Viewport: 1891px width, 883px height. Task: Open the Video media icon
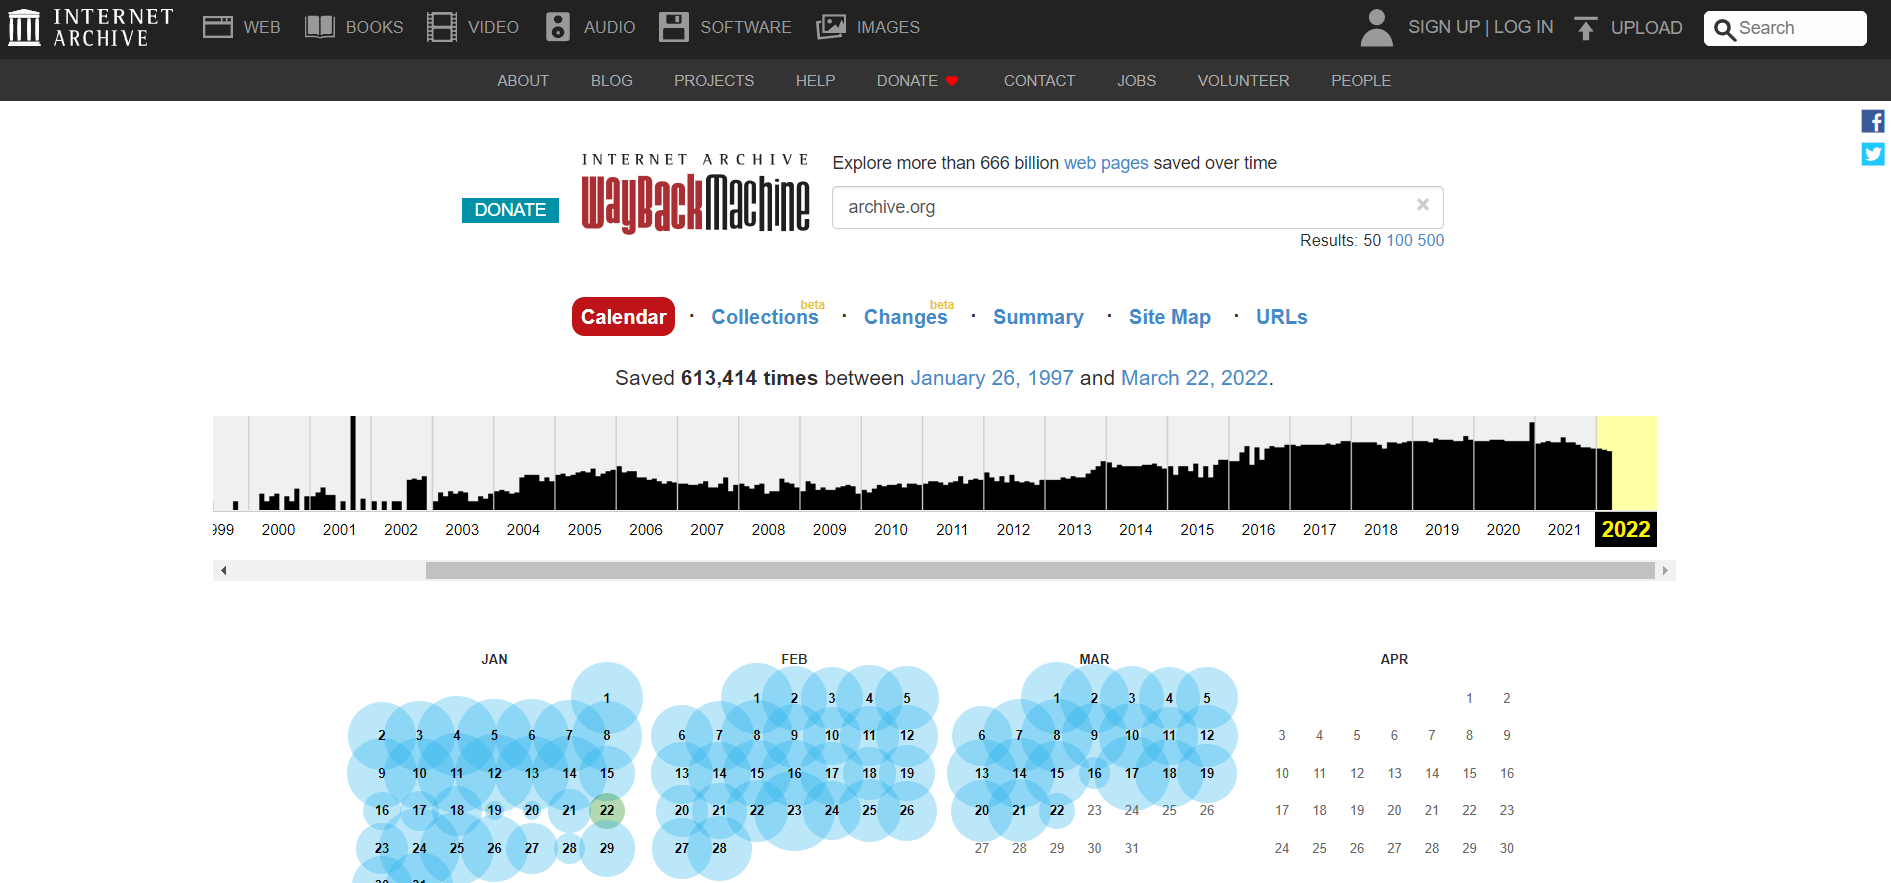[441, 27]
